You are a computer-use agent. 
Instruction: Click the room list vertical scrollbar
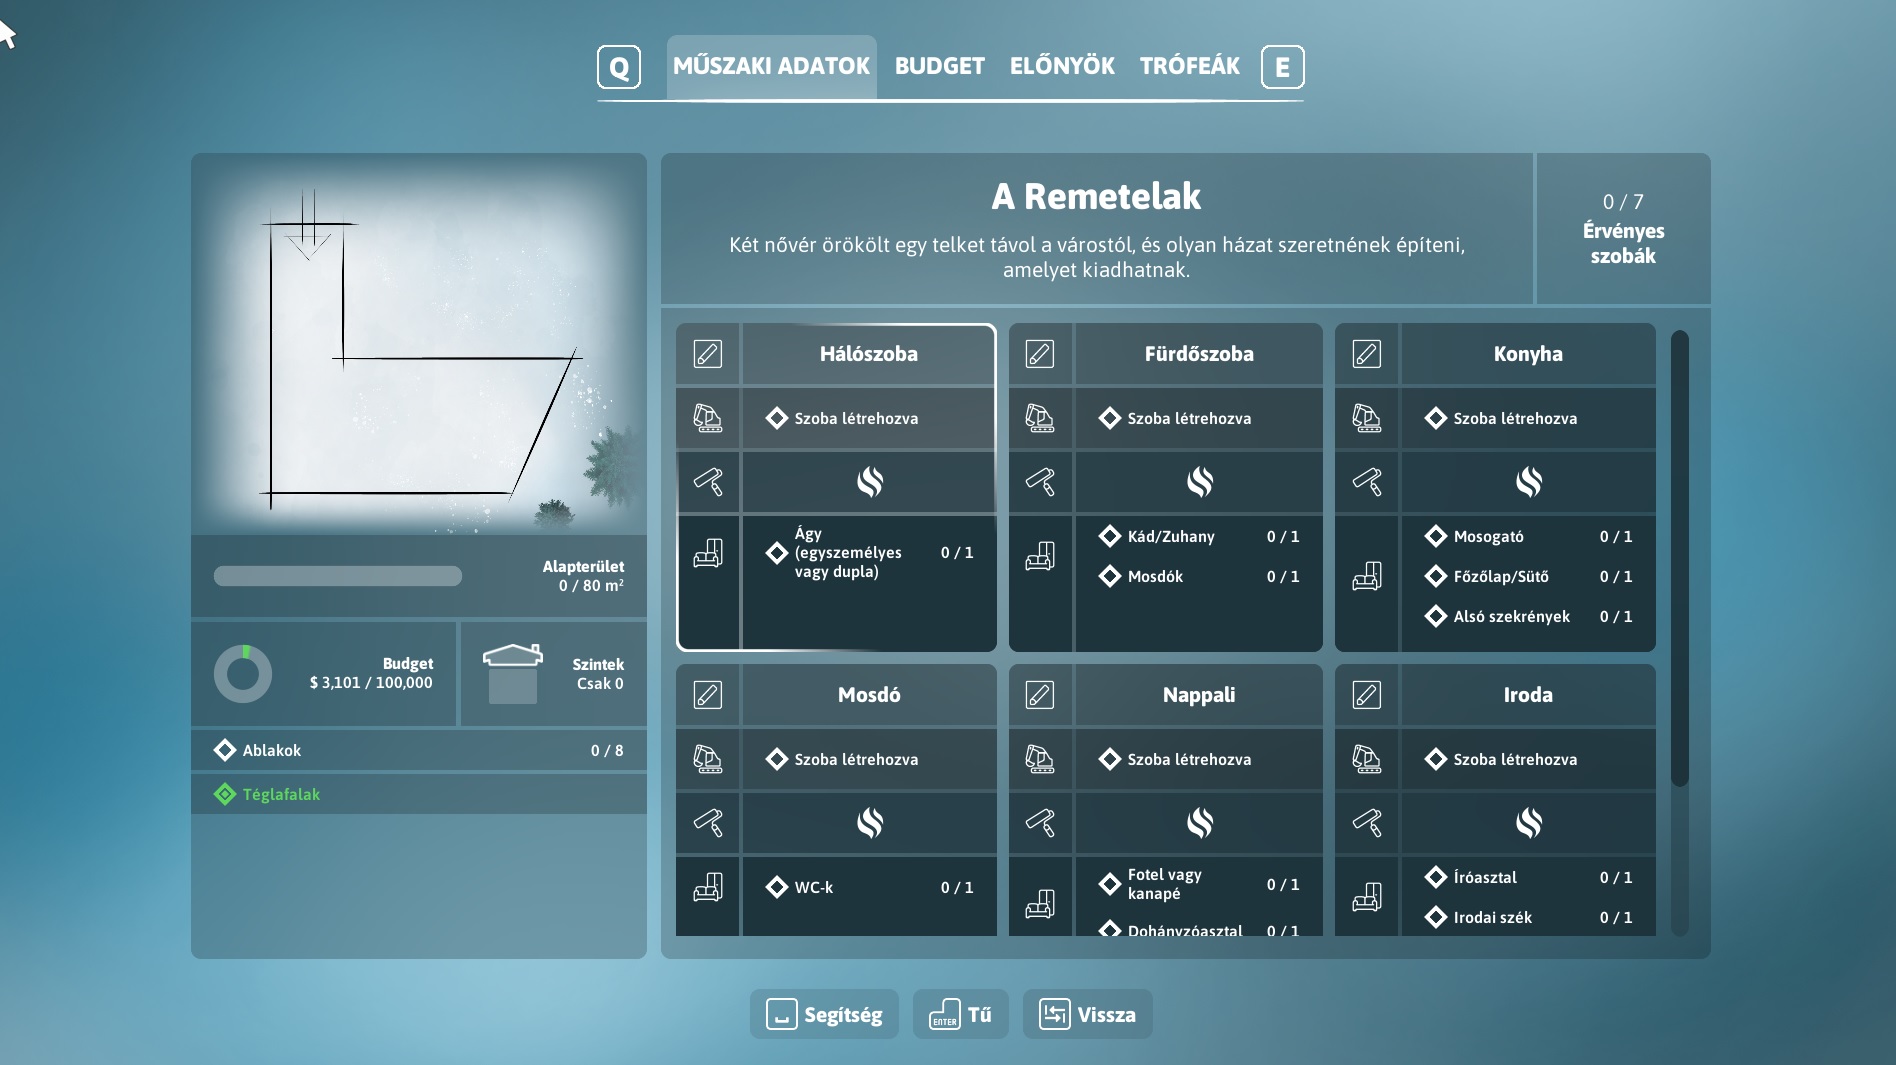pos(1679,558)
